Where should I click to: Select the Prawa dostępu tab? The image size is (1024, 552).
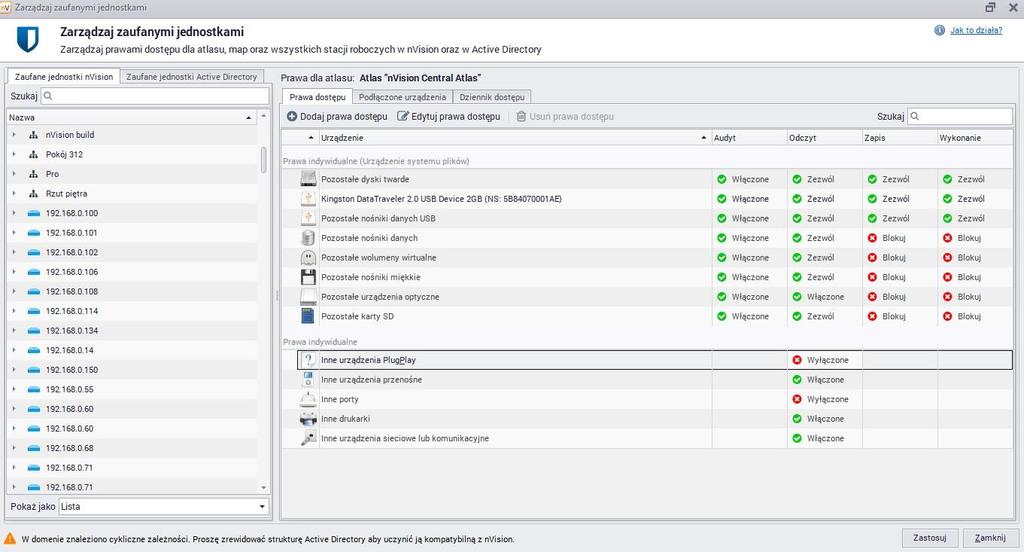(x=317, y=97)
